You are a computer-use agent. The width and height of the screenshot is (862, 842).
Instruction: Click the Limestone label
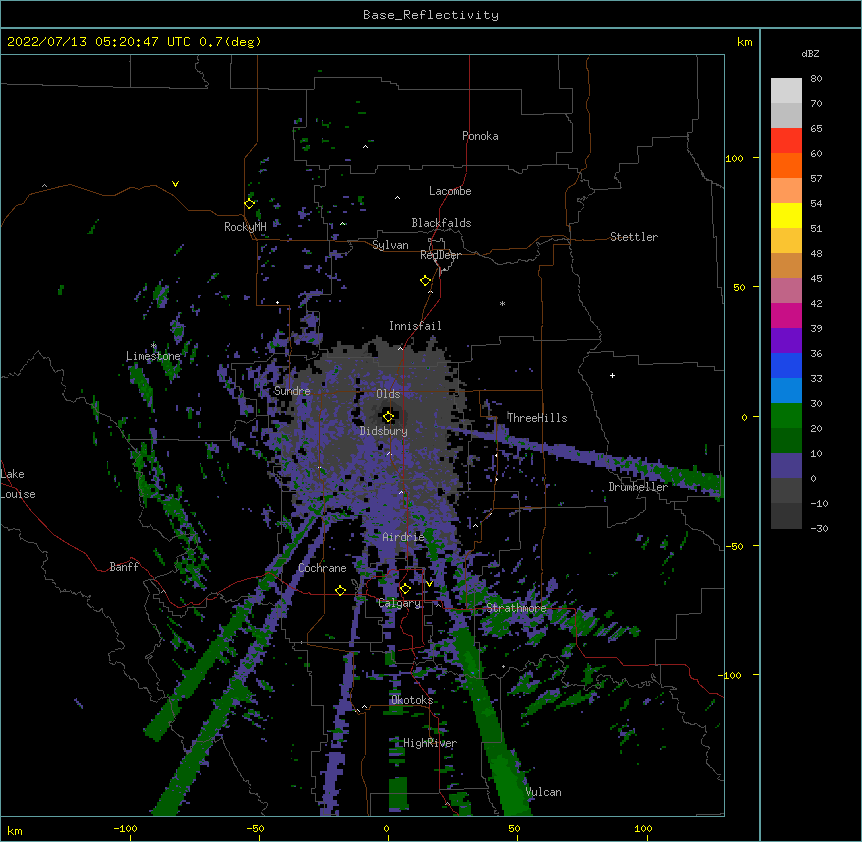tap(153, 356)
